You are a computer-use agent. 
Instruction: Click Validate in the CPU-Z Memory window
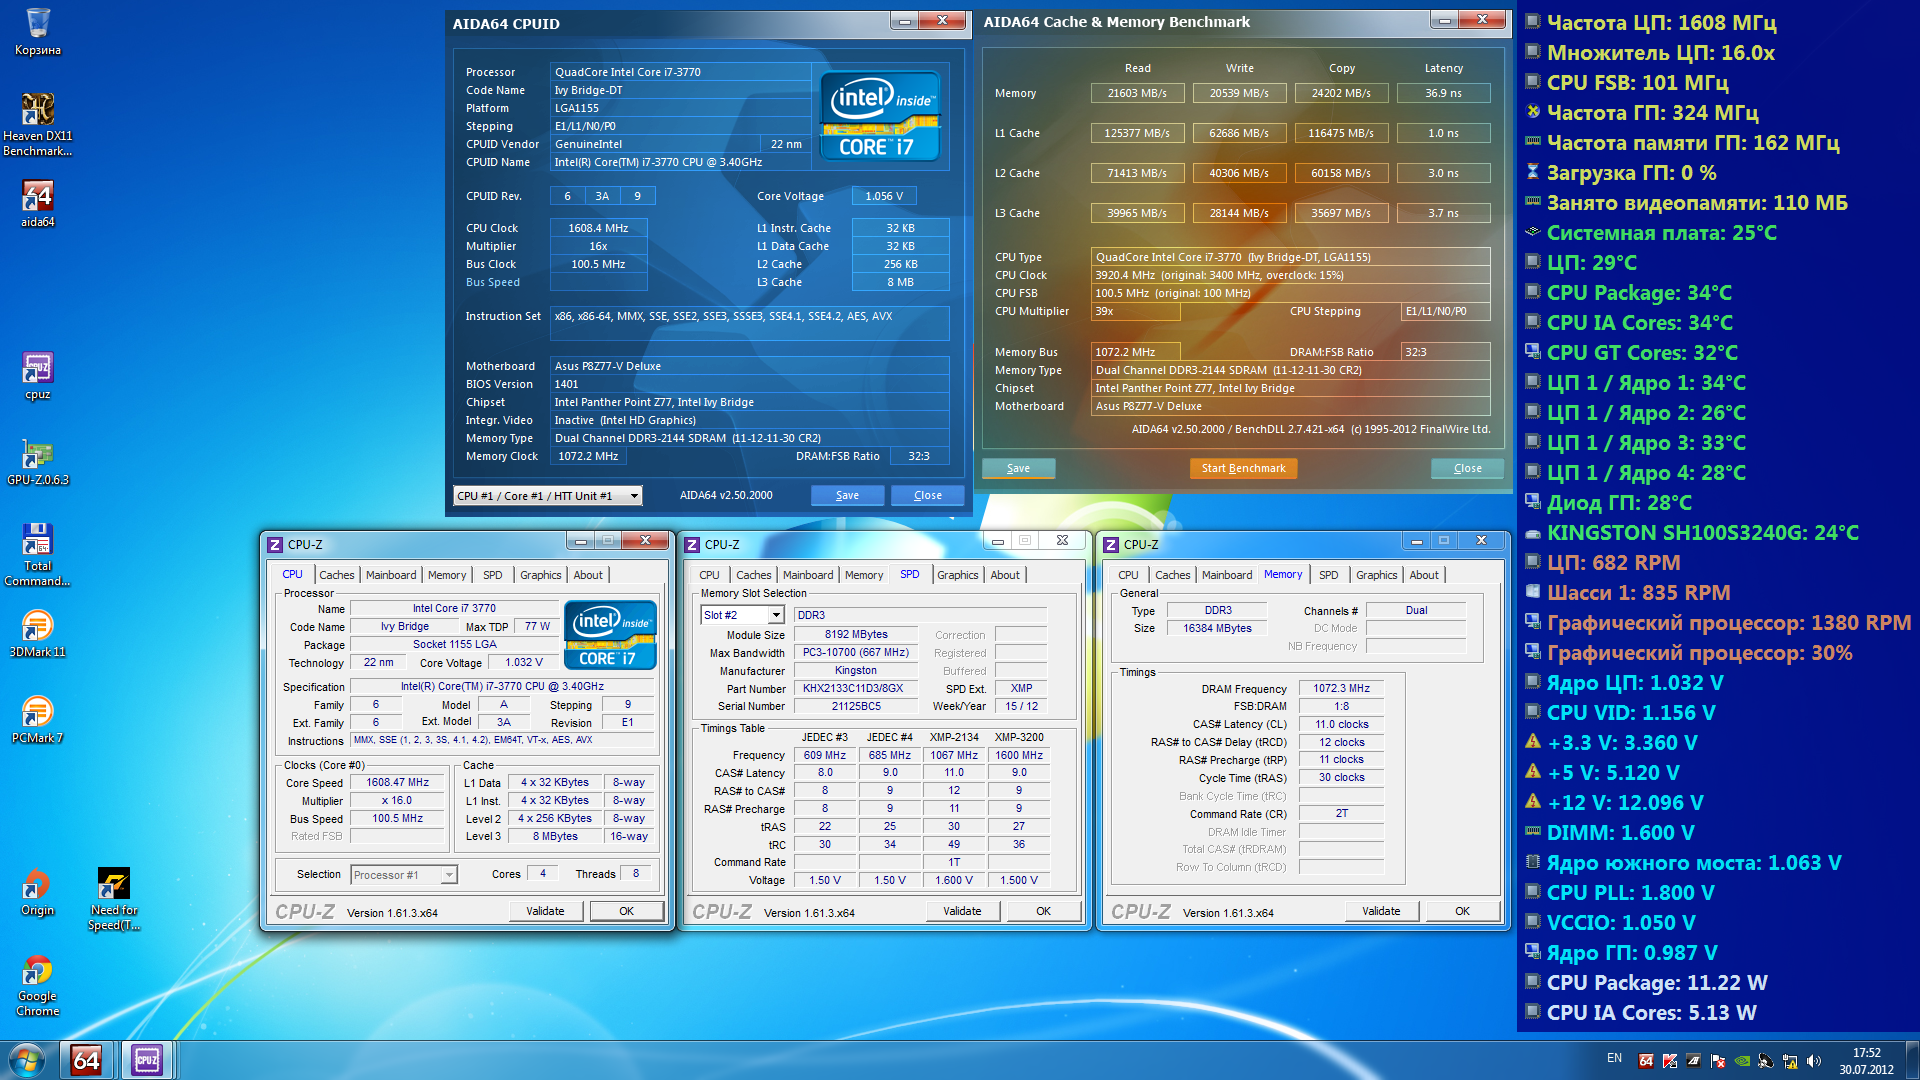coord(1381,911)
